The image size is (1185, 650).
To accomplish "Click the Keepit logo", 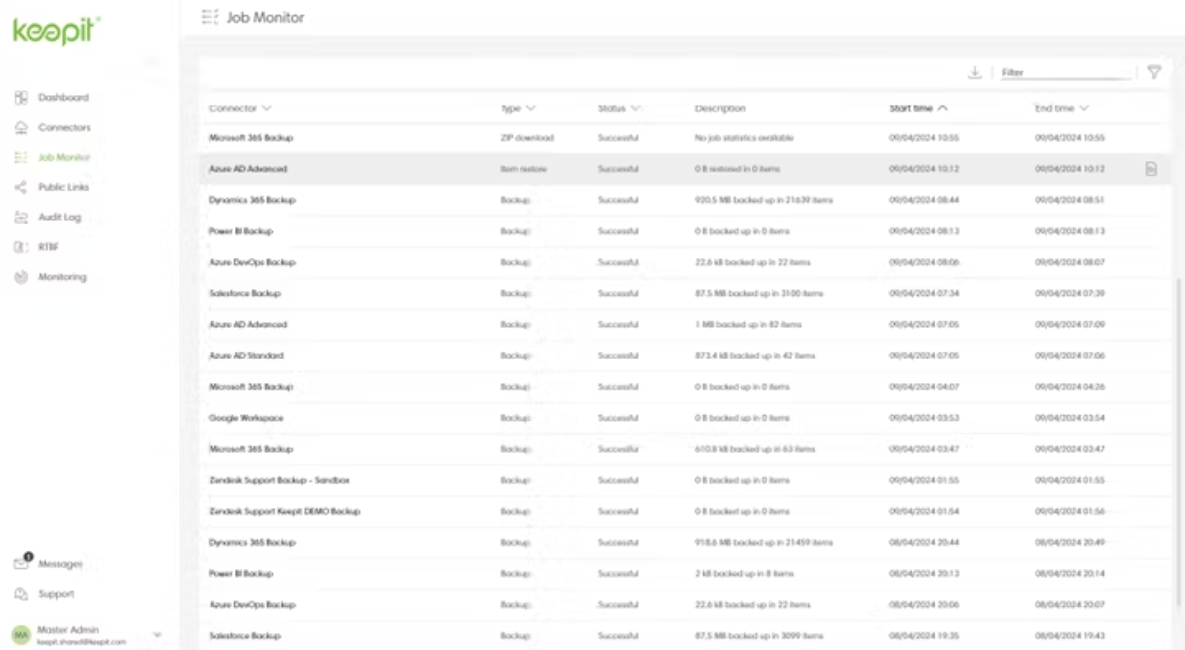I will point(57,31).
